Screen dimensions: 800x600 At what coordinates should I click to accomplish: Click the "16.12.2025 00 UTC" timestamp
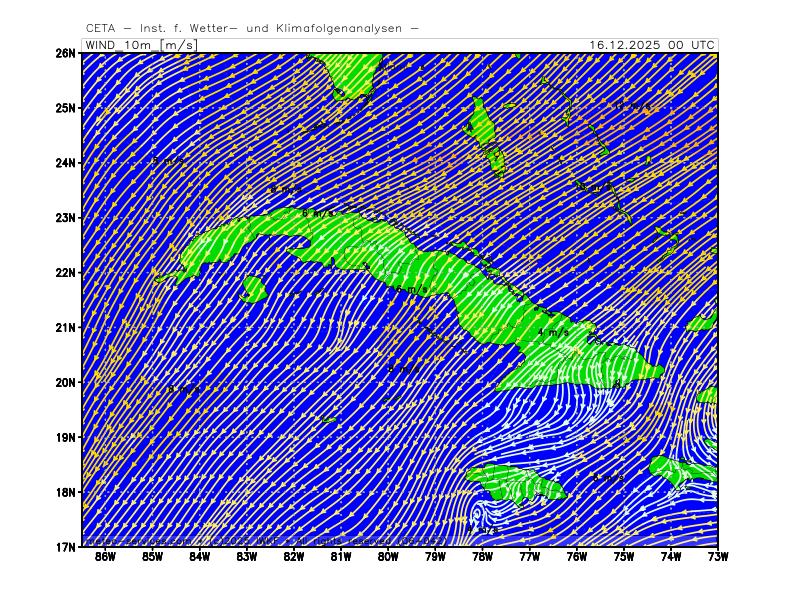tap(652, 45)
